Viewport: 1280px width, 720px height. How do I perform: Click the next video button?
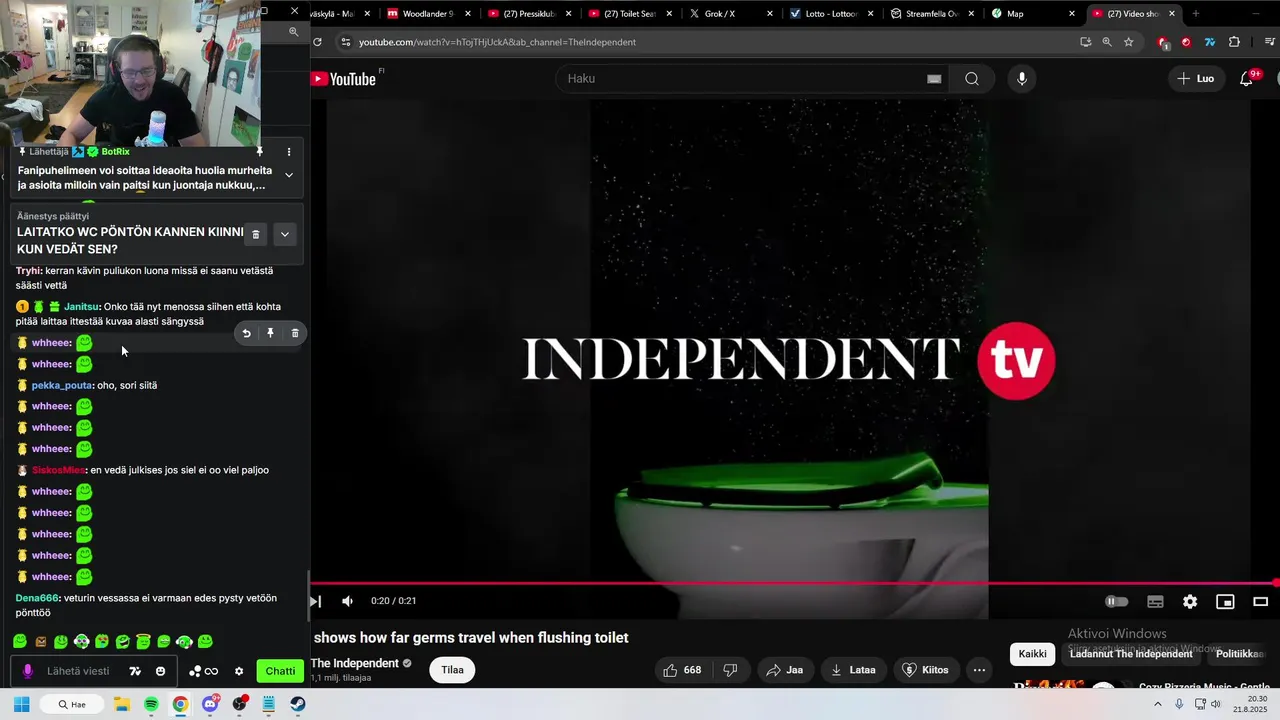point(316,601)
